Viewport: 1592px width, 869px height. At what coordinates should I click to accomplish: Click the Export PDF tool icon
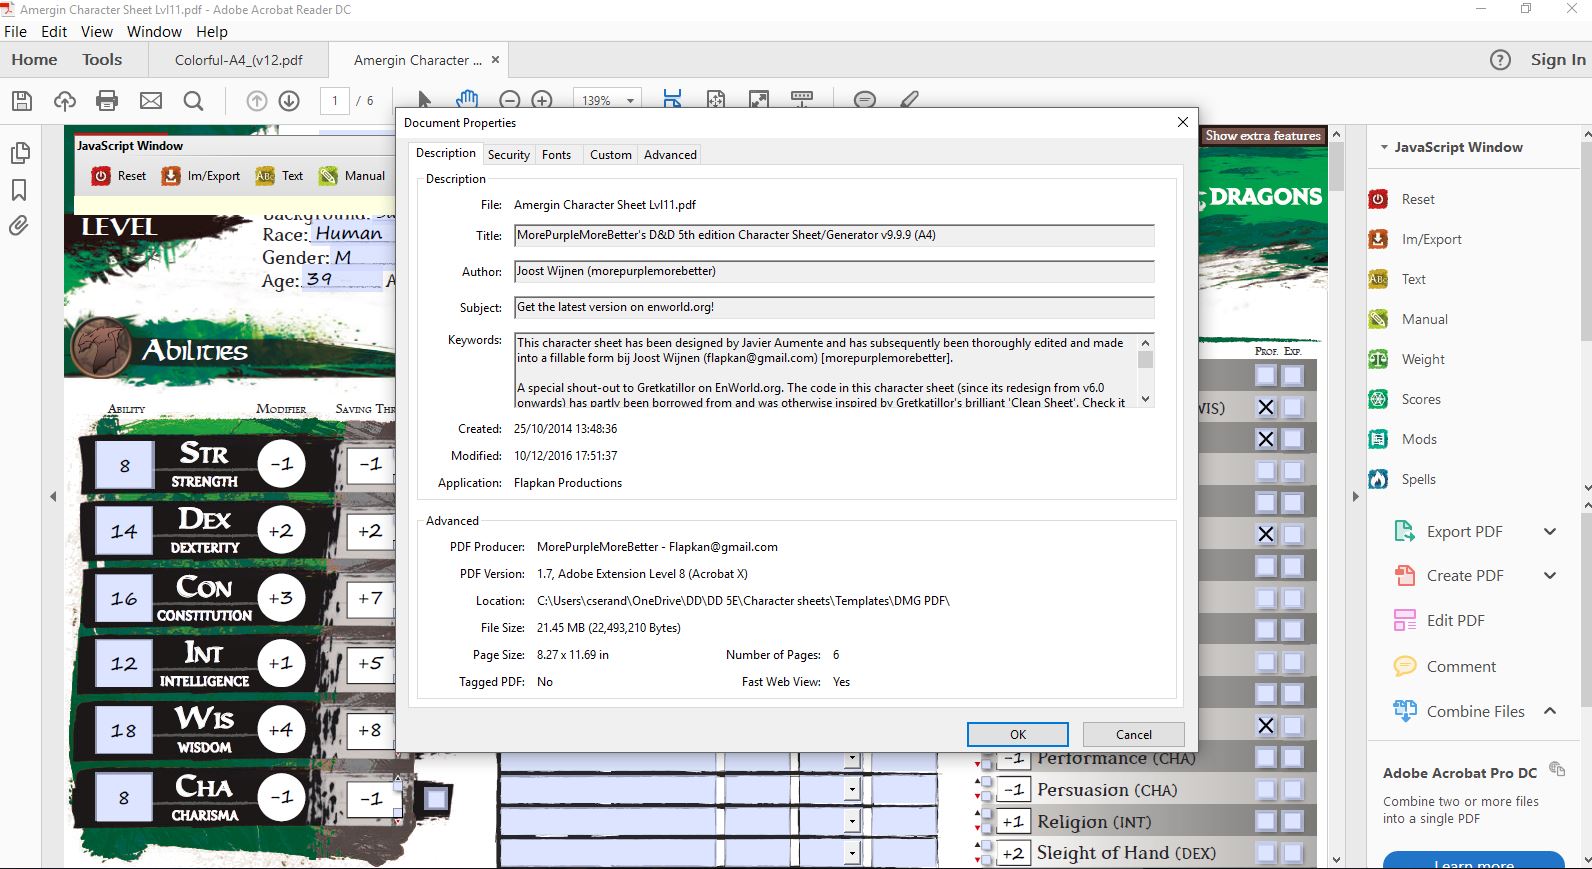tap(1404, 532)
